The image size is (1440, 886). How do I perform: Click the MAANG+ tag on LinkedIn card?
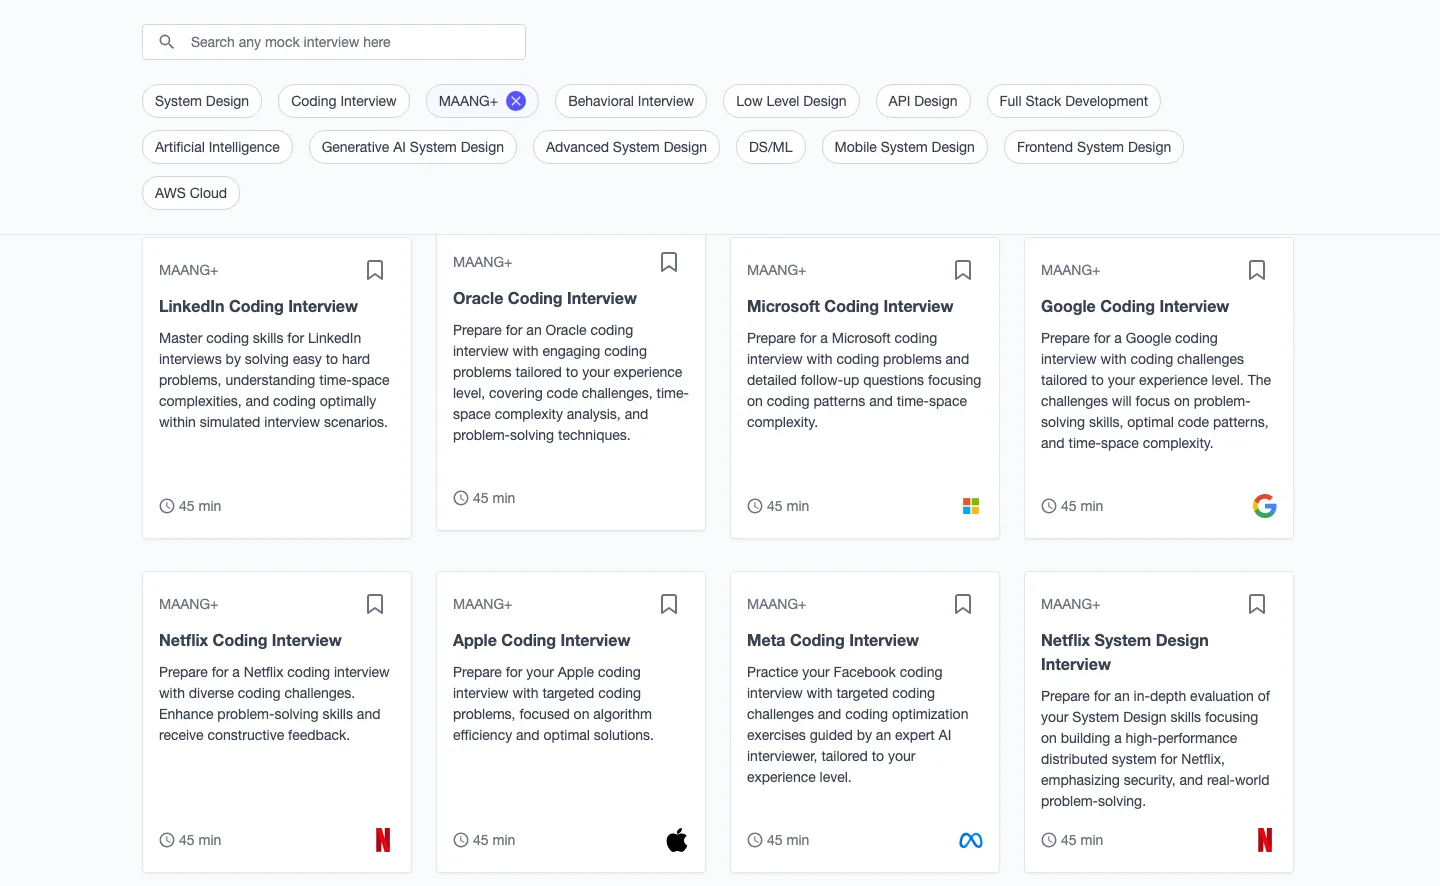(x=188, y=270)
